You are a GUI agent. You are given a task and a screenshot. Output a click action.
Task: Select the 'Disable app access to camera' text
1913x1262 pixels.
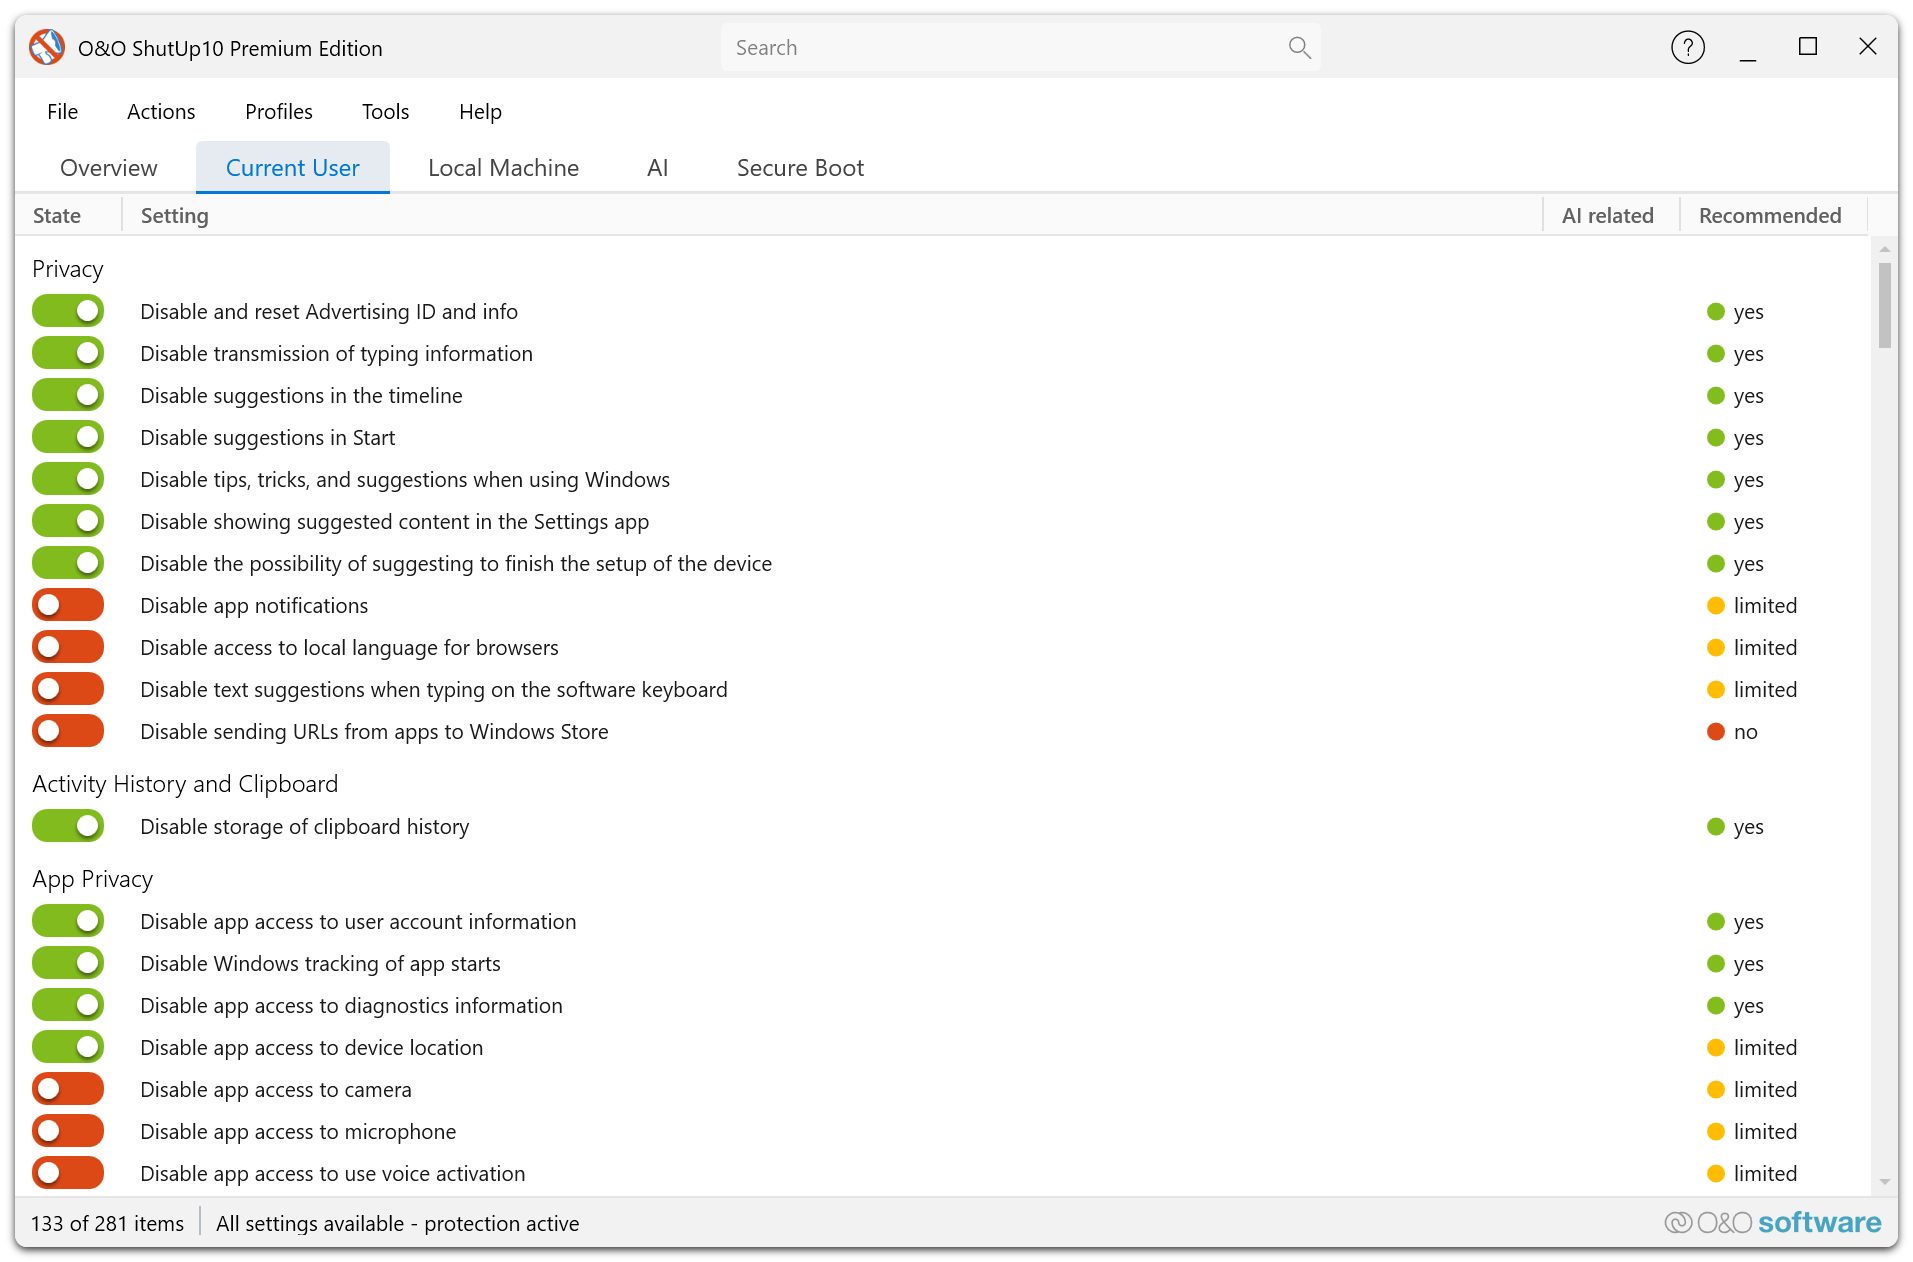[275, 1089]
